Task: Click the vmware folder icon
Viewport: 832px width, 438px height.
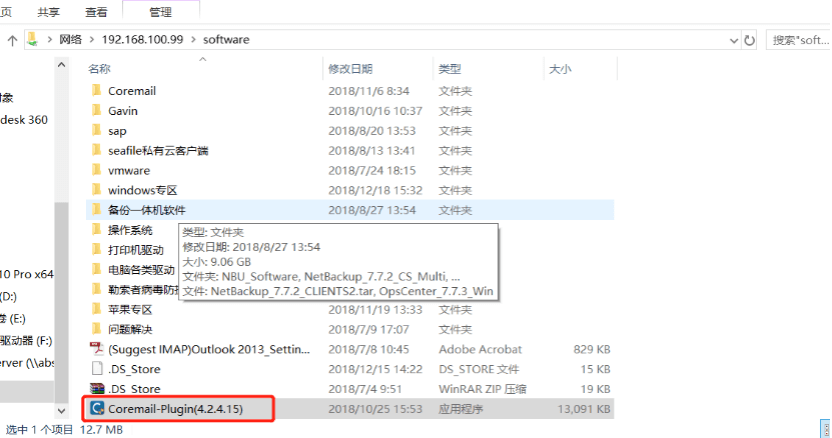Action: click(x=97, y=170)
